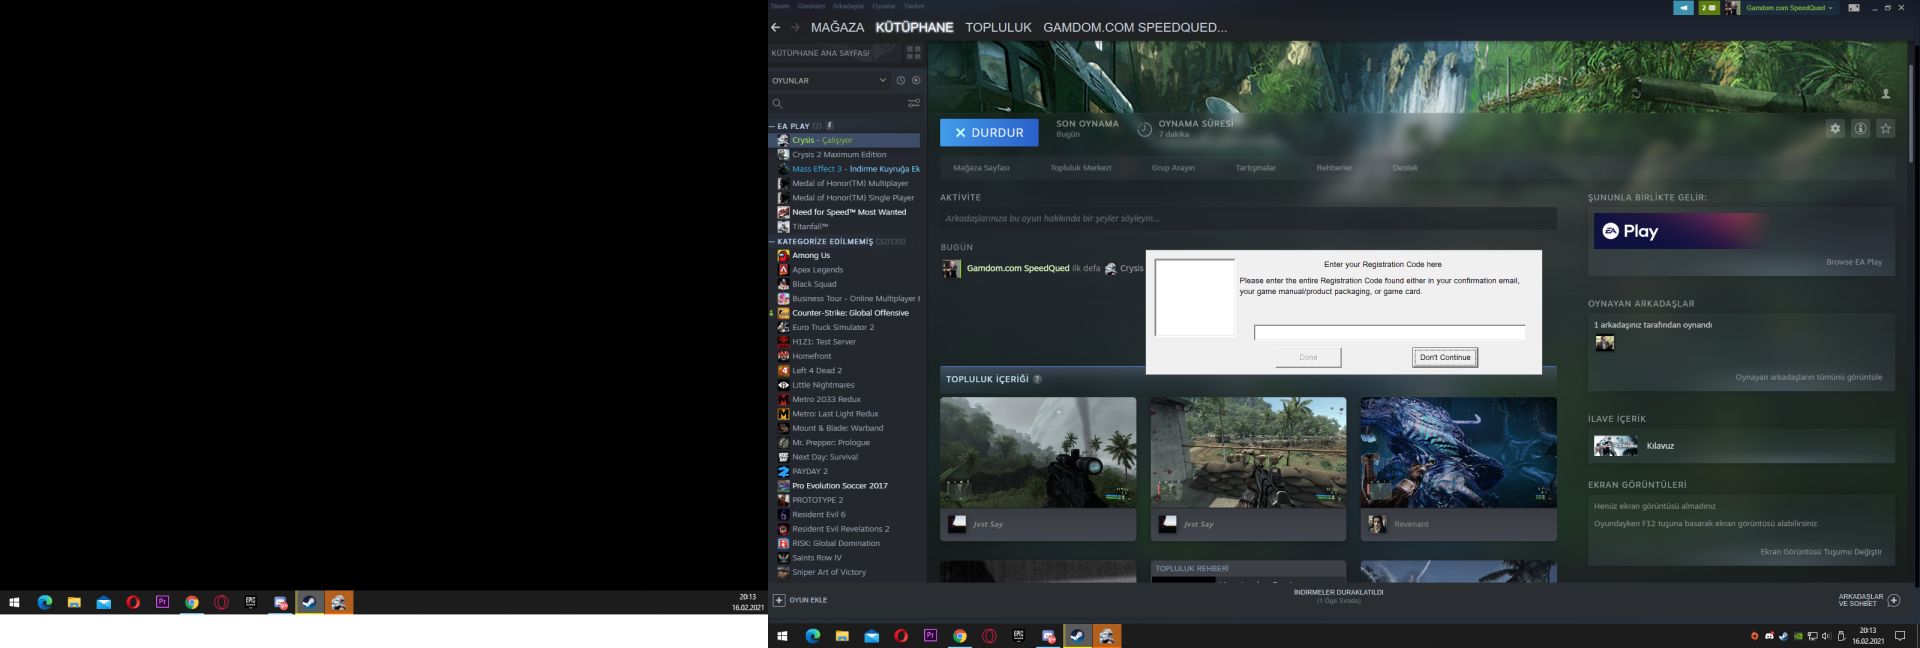Open Epic Games Launcher in left taskbar

point(250,602)
